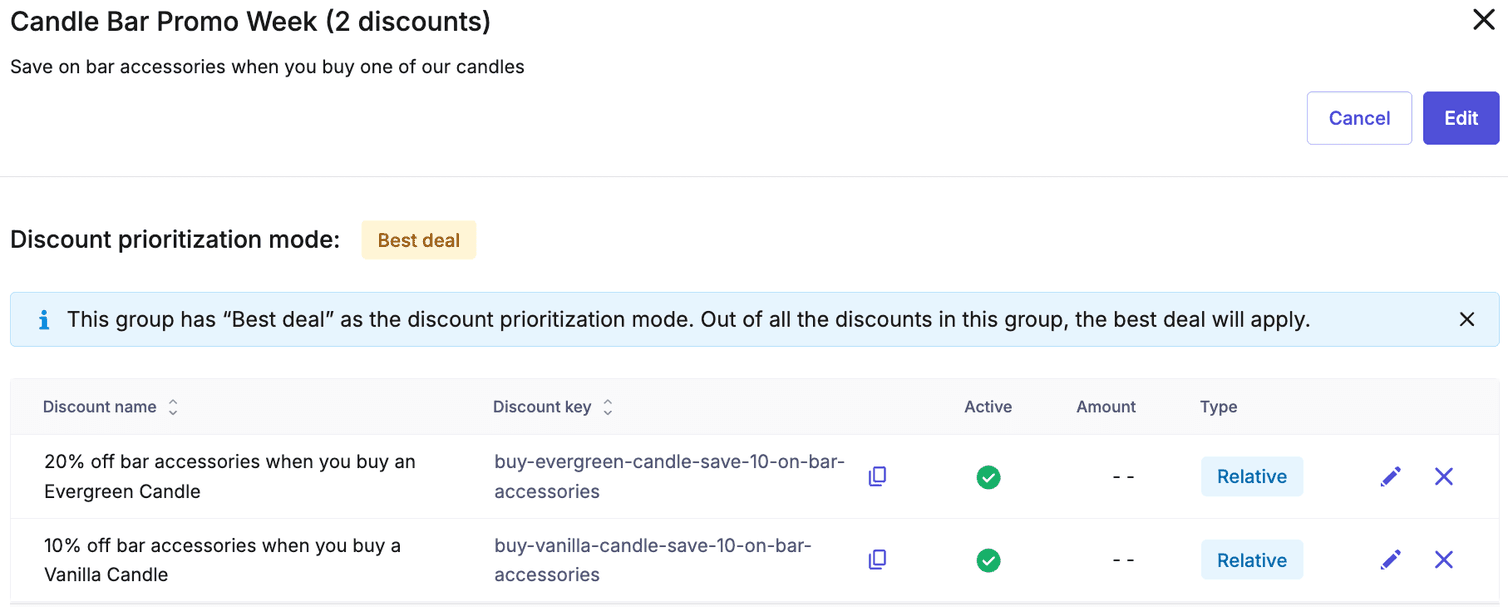This screenshot has width=1508, height=607.
Task: Remove the Evergreen Candle discount row
Action: (x=1444, y=476)
